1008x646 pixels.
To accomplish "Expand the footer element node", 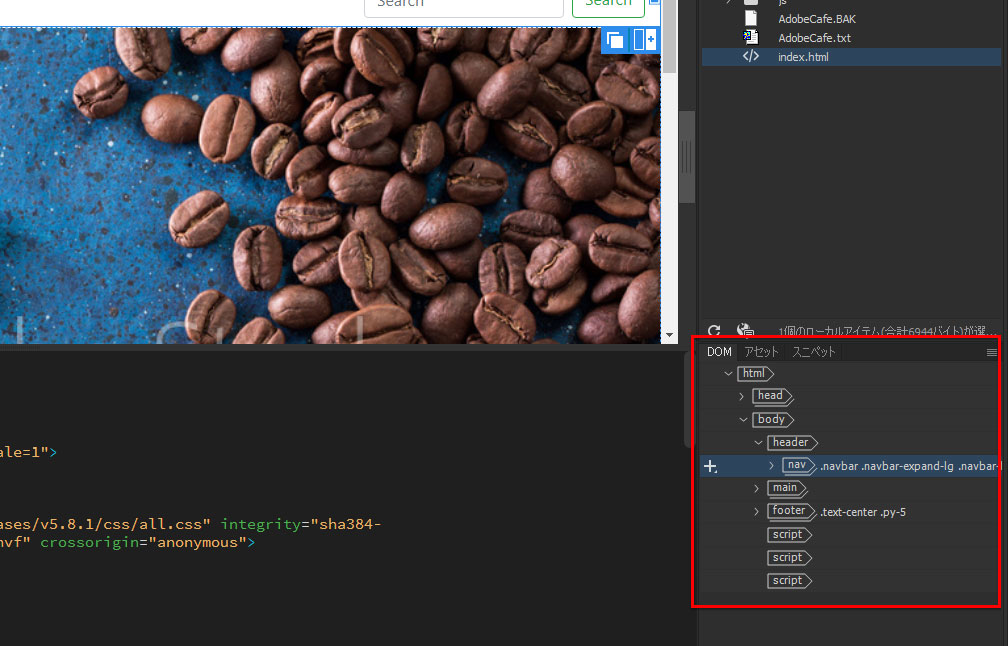I will point(757,512).
